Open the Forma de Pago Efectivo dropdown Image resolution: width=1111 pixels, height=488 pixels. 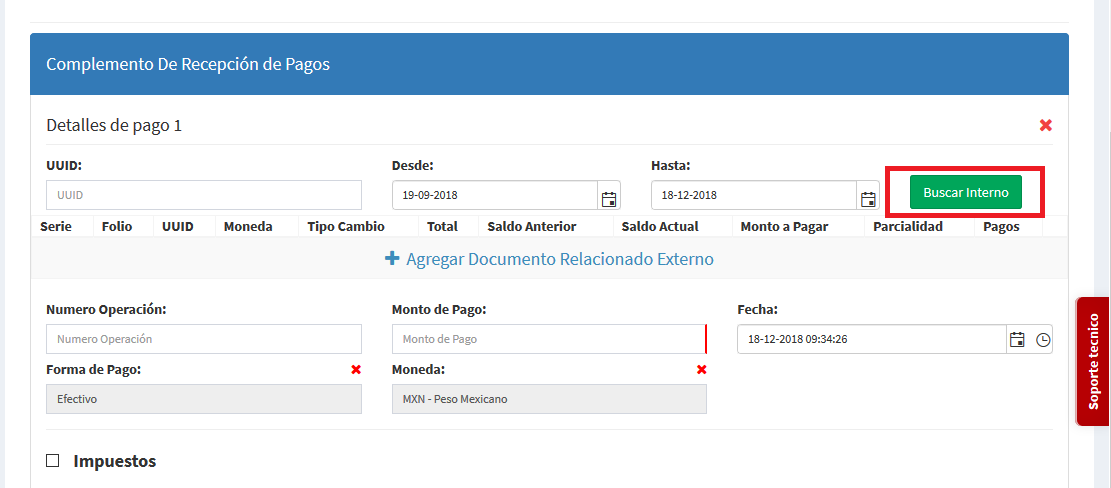pyautogui.click(x=203, y=399)
